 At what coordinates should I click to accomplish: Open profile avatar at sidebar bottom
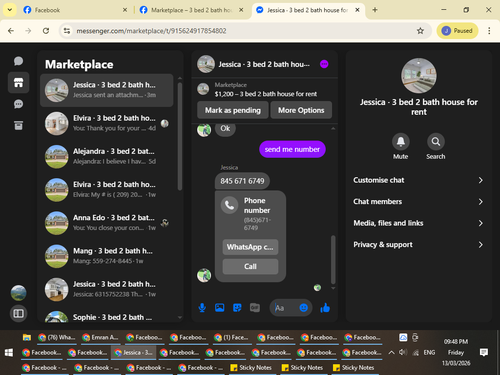click(x=18, y=293)
